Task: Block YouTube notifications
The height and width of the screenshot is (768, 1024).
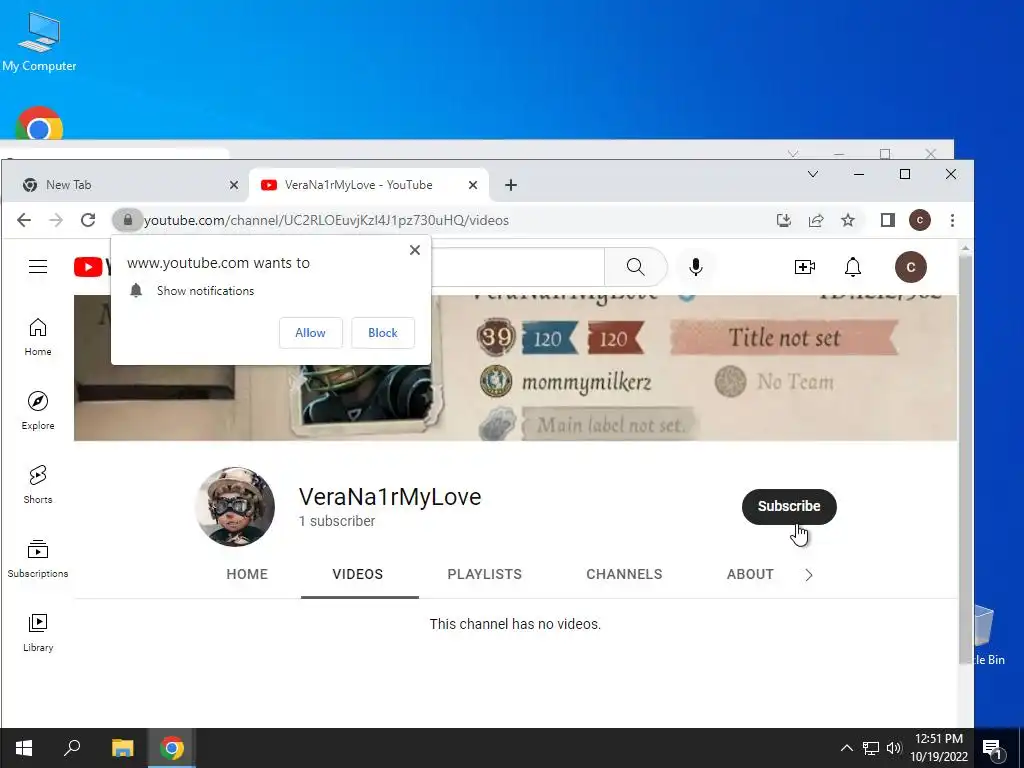Action: pyautogui.click(x=383, y=332)
